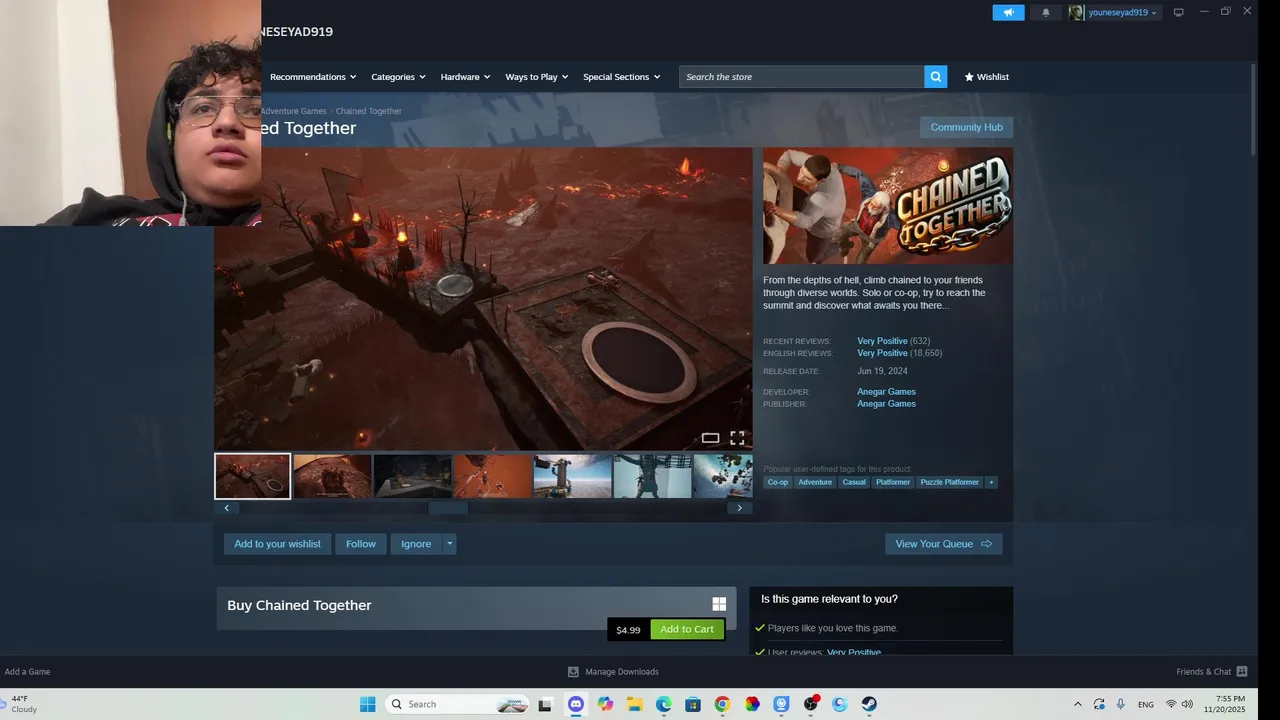The height and width of the screenshot is (720, 1280).
Task: Open the Windows Start menu
Action: (x=367, y=704)
